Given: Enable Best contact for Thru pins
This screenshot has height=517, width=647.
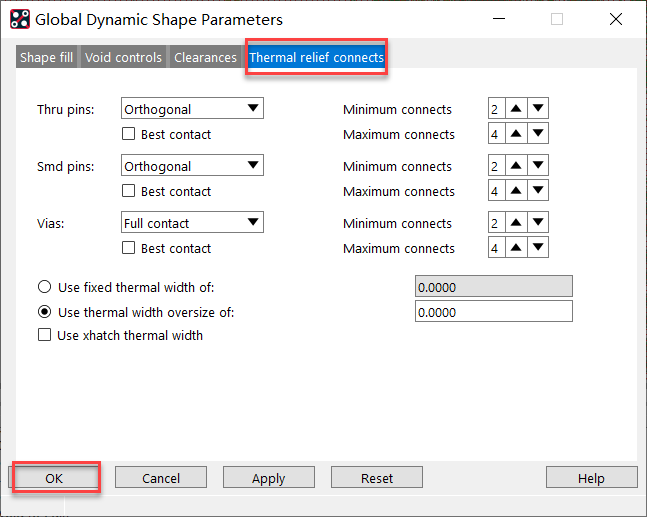Looking at the screenshot, I should (x=128, y=134).
